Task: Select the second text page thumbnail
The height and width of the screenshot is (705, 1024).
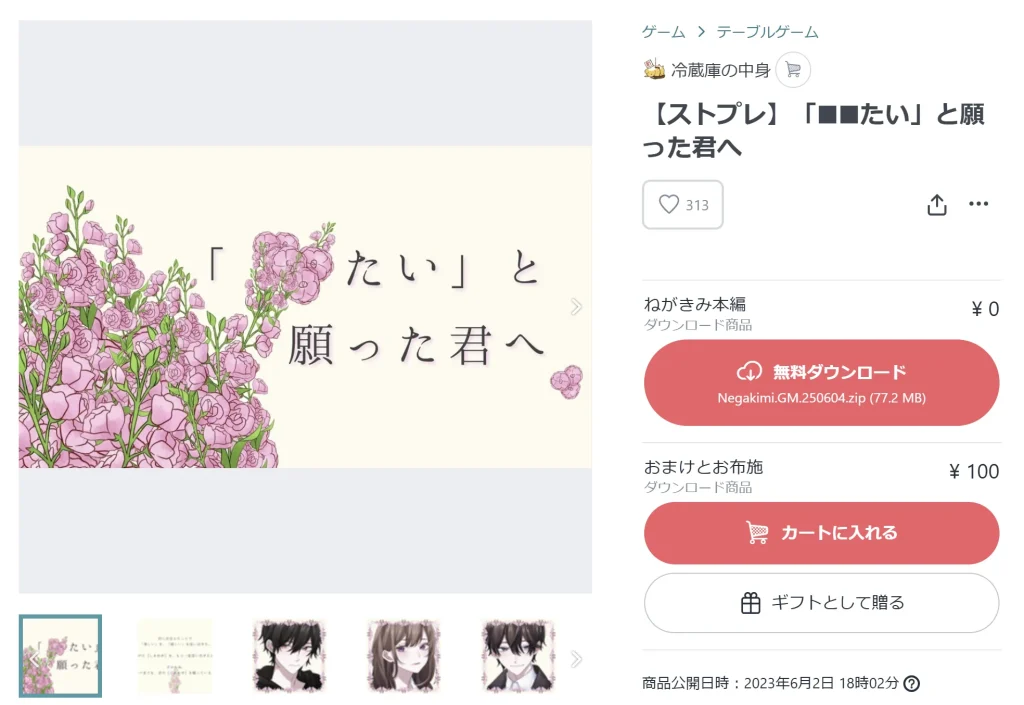Action: (x=174, y=656)
